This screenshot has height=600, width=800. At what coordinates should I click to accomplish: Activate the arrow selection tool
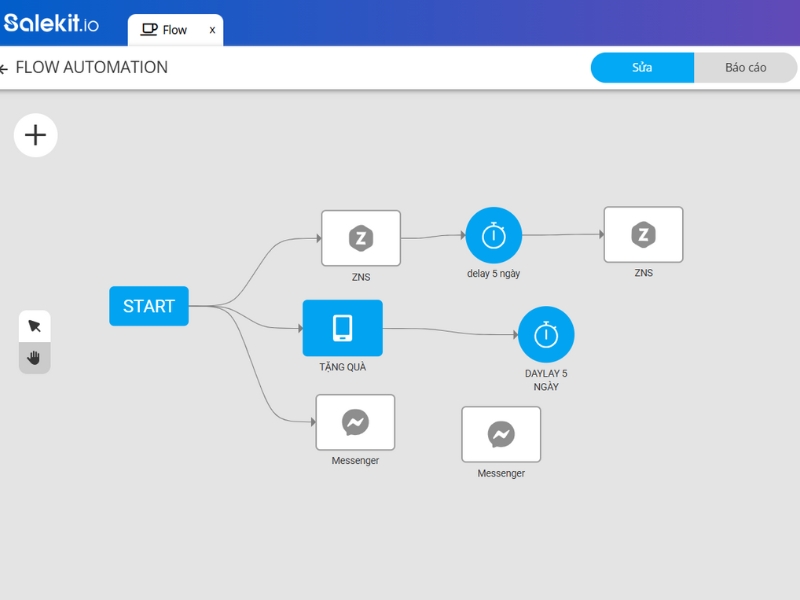coord(34,325)
